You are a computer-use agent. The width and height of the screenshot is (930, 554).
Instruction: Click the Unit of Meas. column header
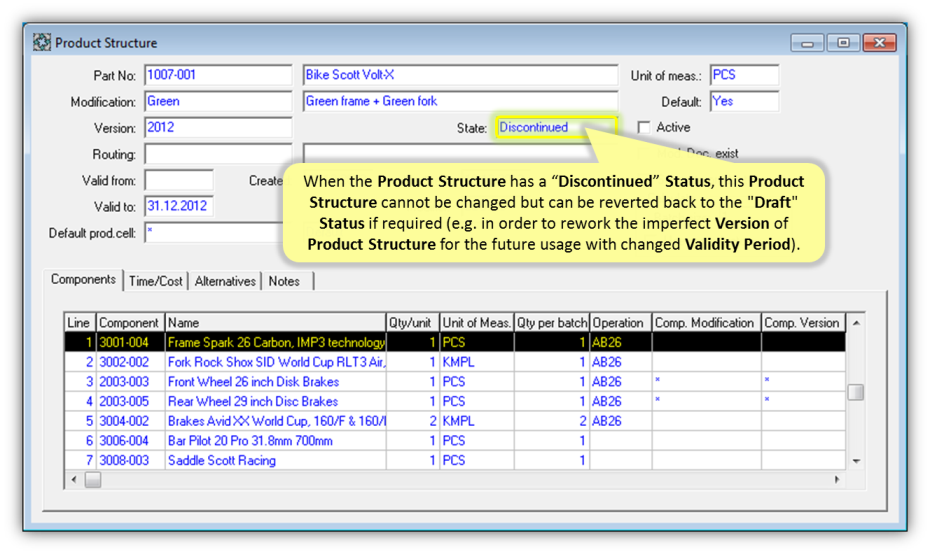477,323
